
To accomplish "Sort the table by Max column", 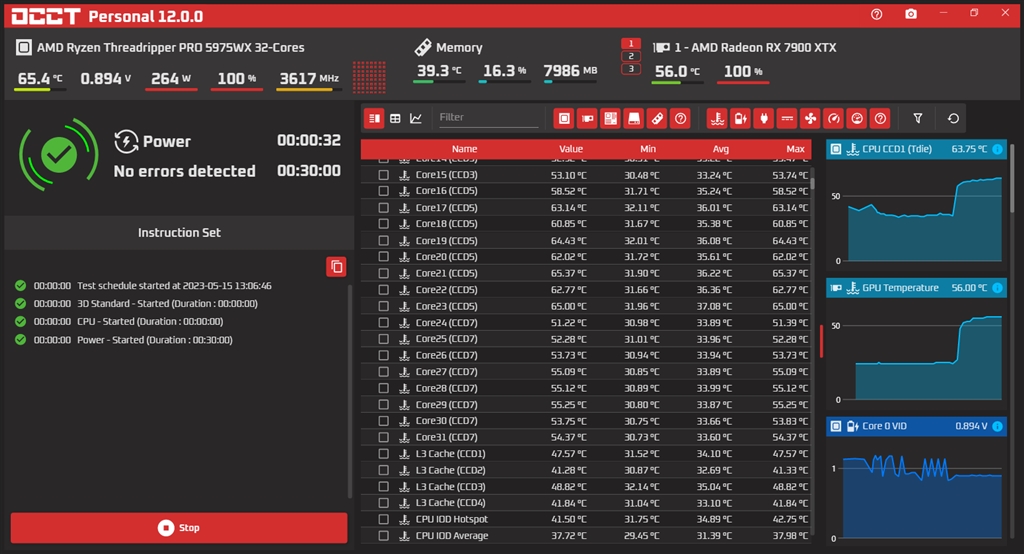I will (795, 149).
